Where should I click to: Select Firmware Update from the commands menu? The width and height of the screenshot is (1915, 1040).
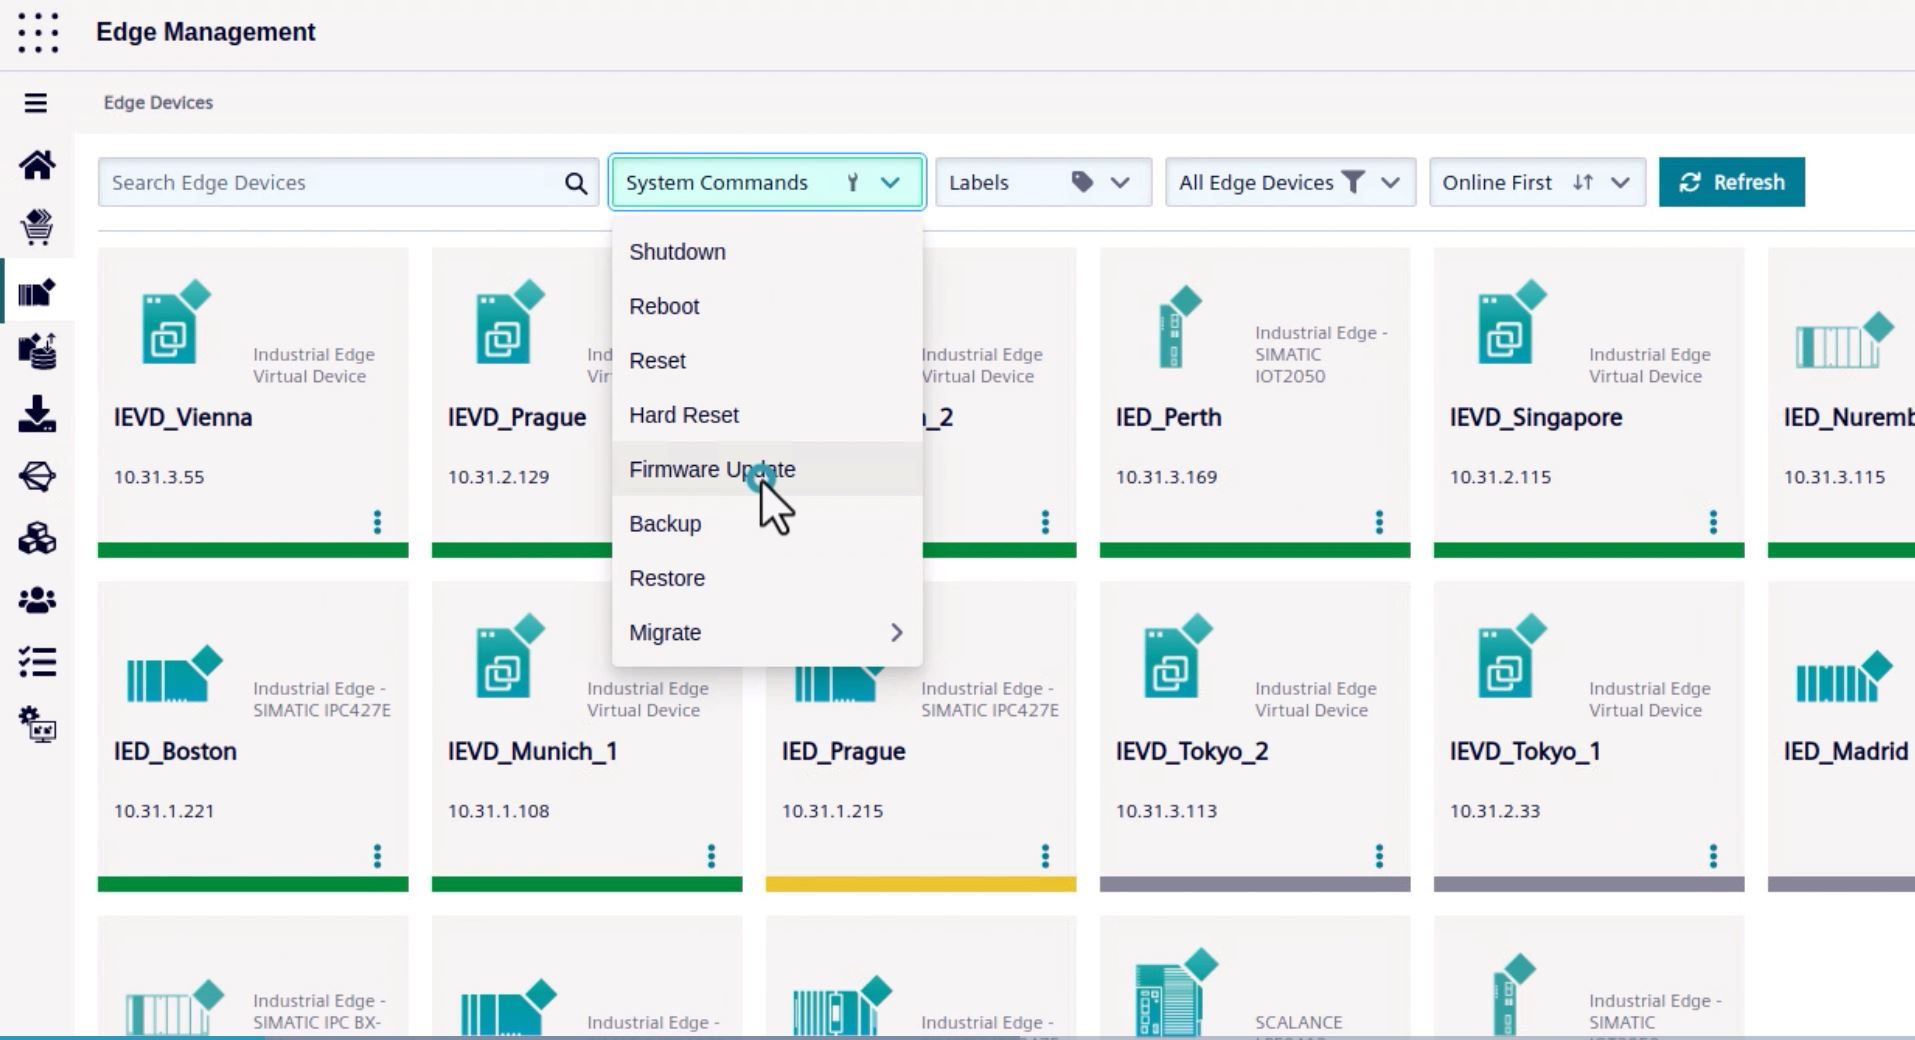(712, 469)
